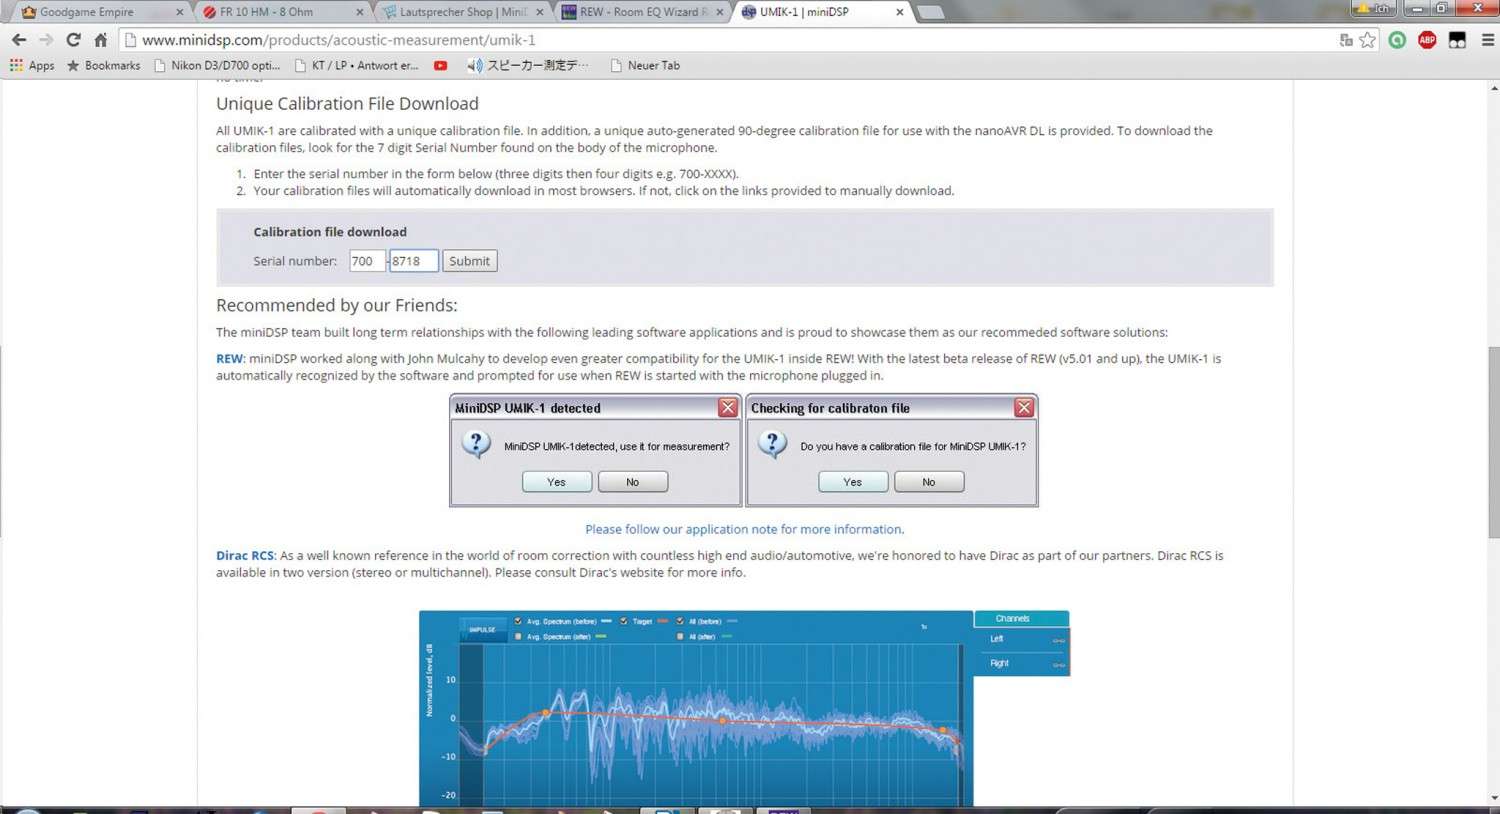Click the serial number field containing 8718
1500x814 pixels.
[414, 261]
